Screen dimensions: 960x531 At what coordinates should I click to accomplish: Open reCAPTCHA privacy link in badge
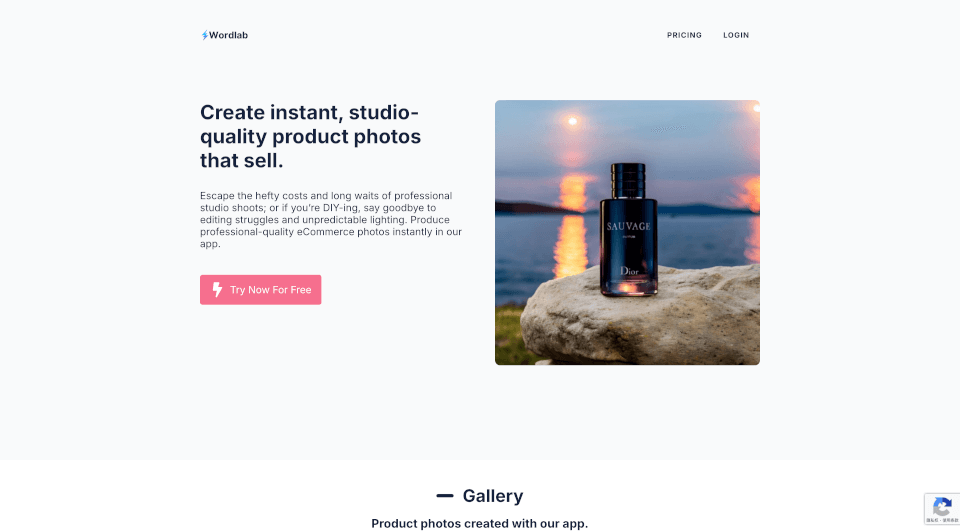[932, 520]
